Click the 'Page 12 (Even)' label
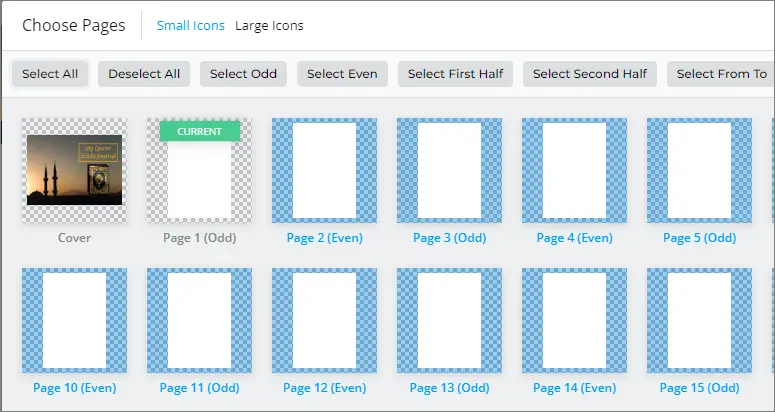 coord(325,388)
